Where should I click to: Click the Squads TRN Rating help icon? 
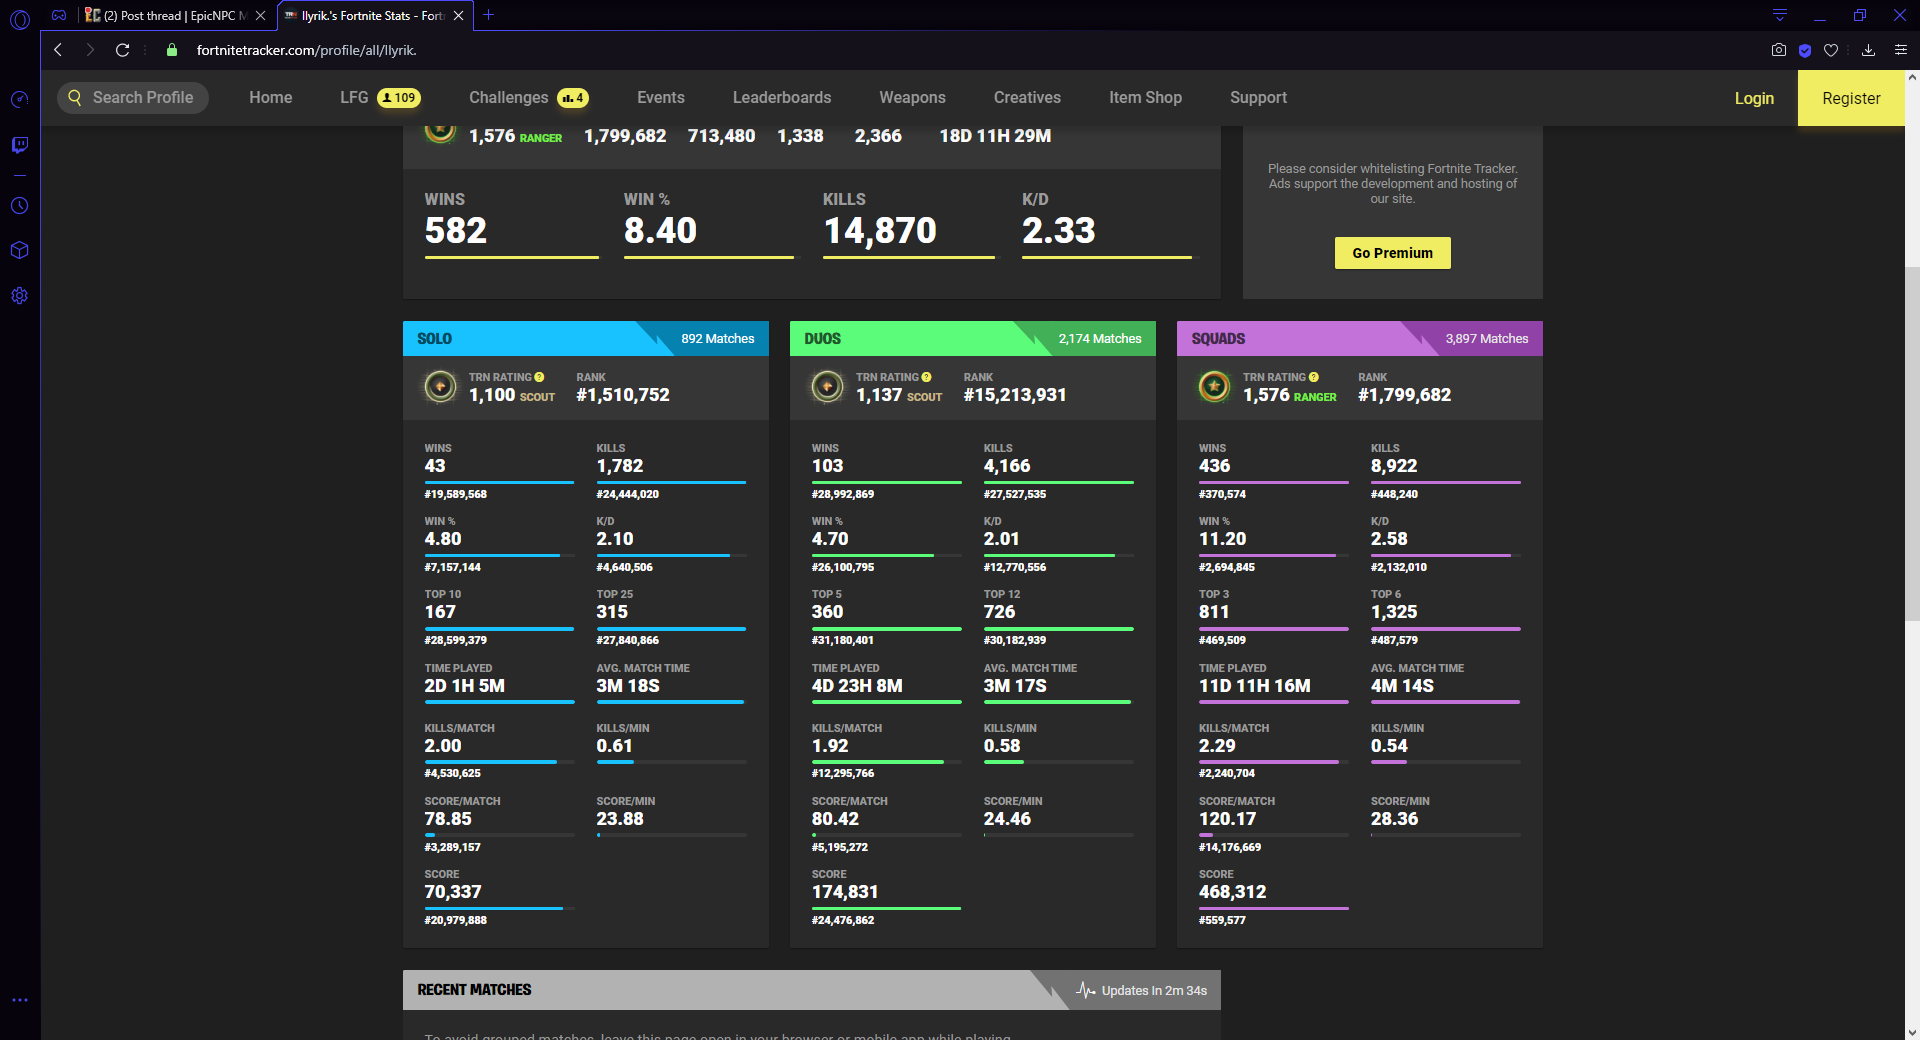coord(1314,377)
